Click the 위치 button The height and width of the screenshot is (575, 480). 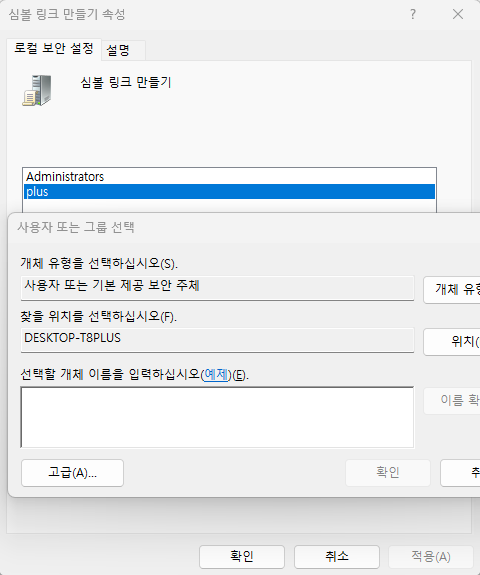(x=452, y=342)
